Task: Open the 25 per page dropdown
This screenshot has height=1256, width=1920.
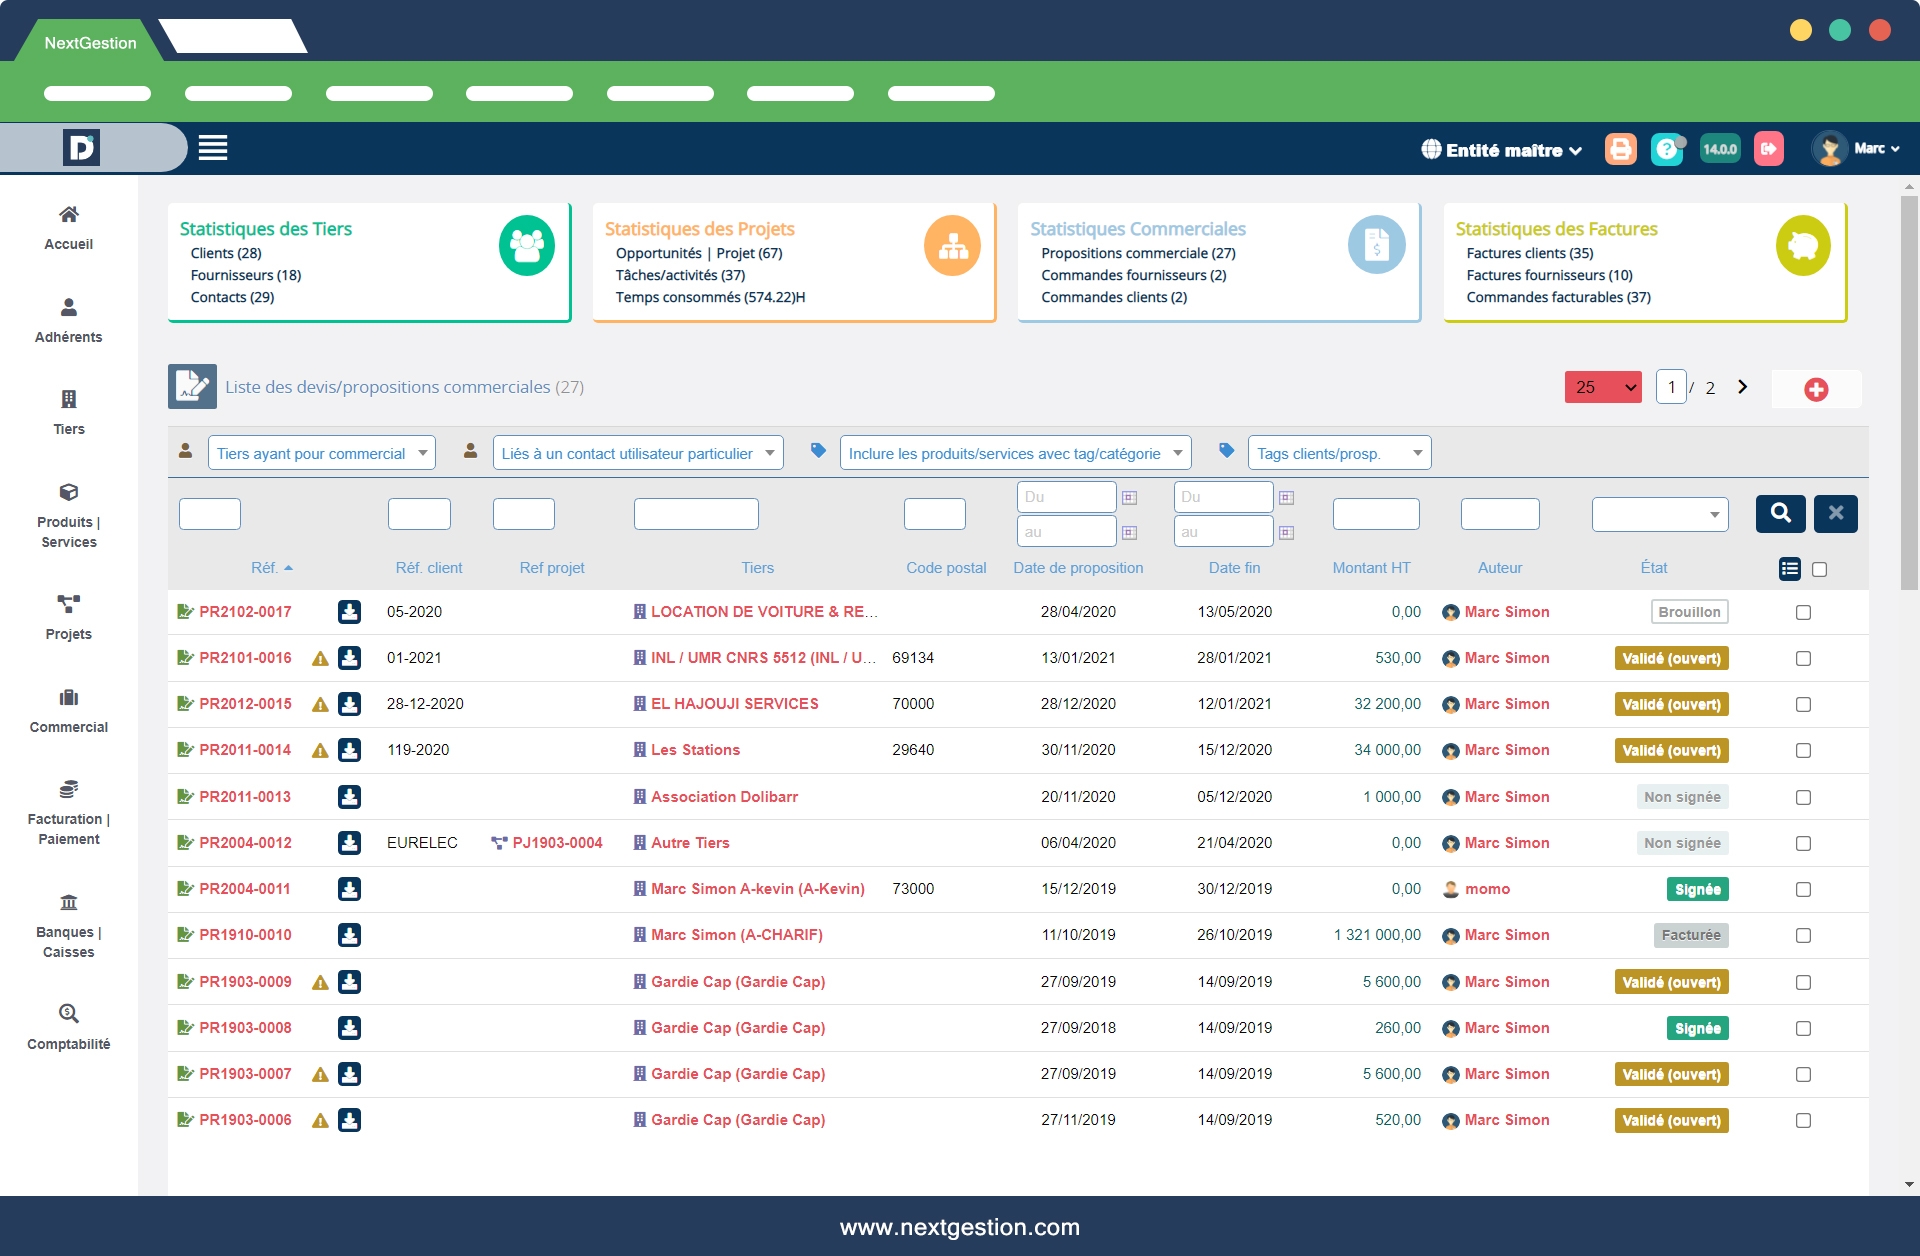Action: click(1603, 387)
